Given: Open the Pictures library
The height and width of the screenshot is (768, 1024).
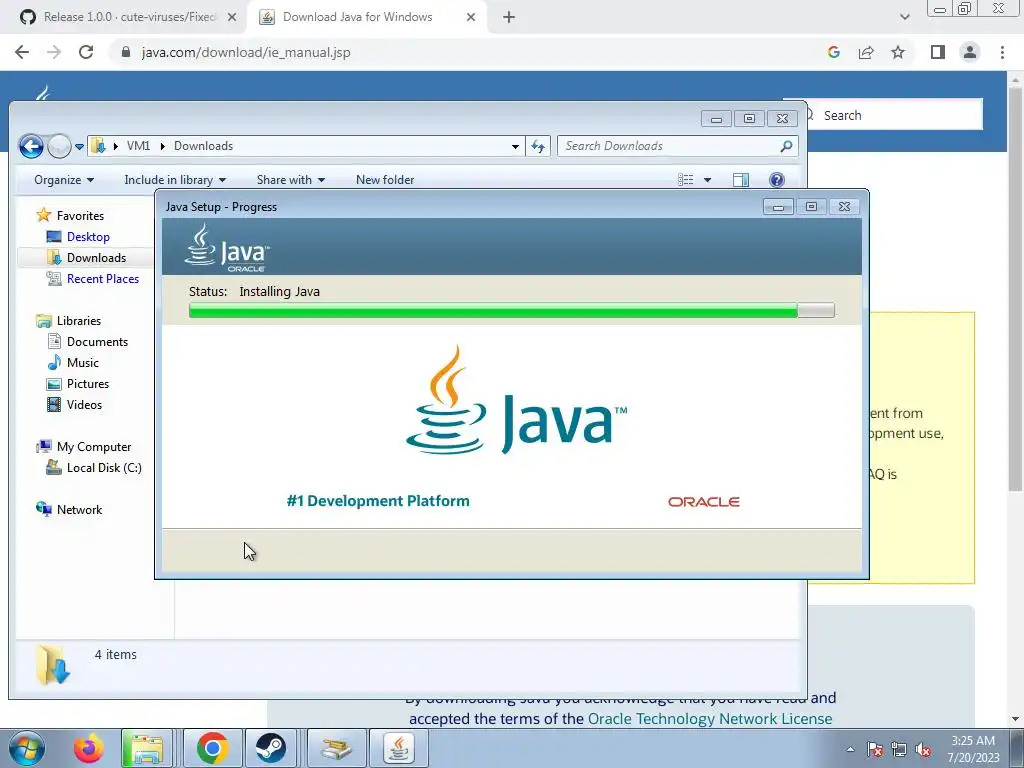Looking at the screenshot, I should point(88,383).
